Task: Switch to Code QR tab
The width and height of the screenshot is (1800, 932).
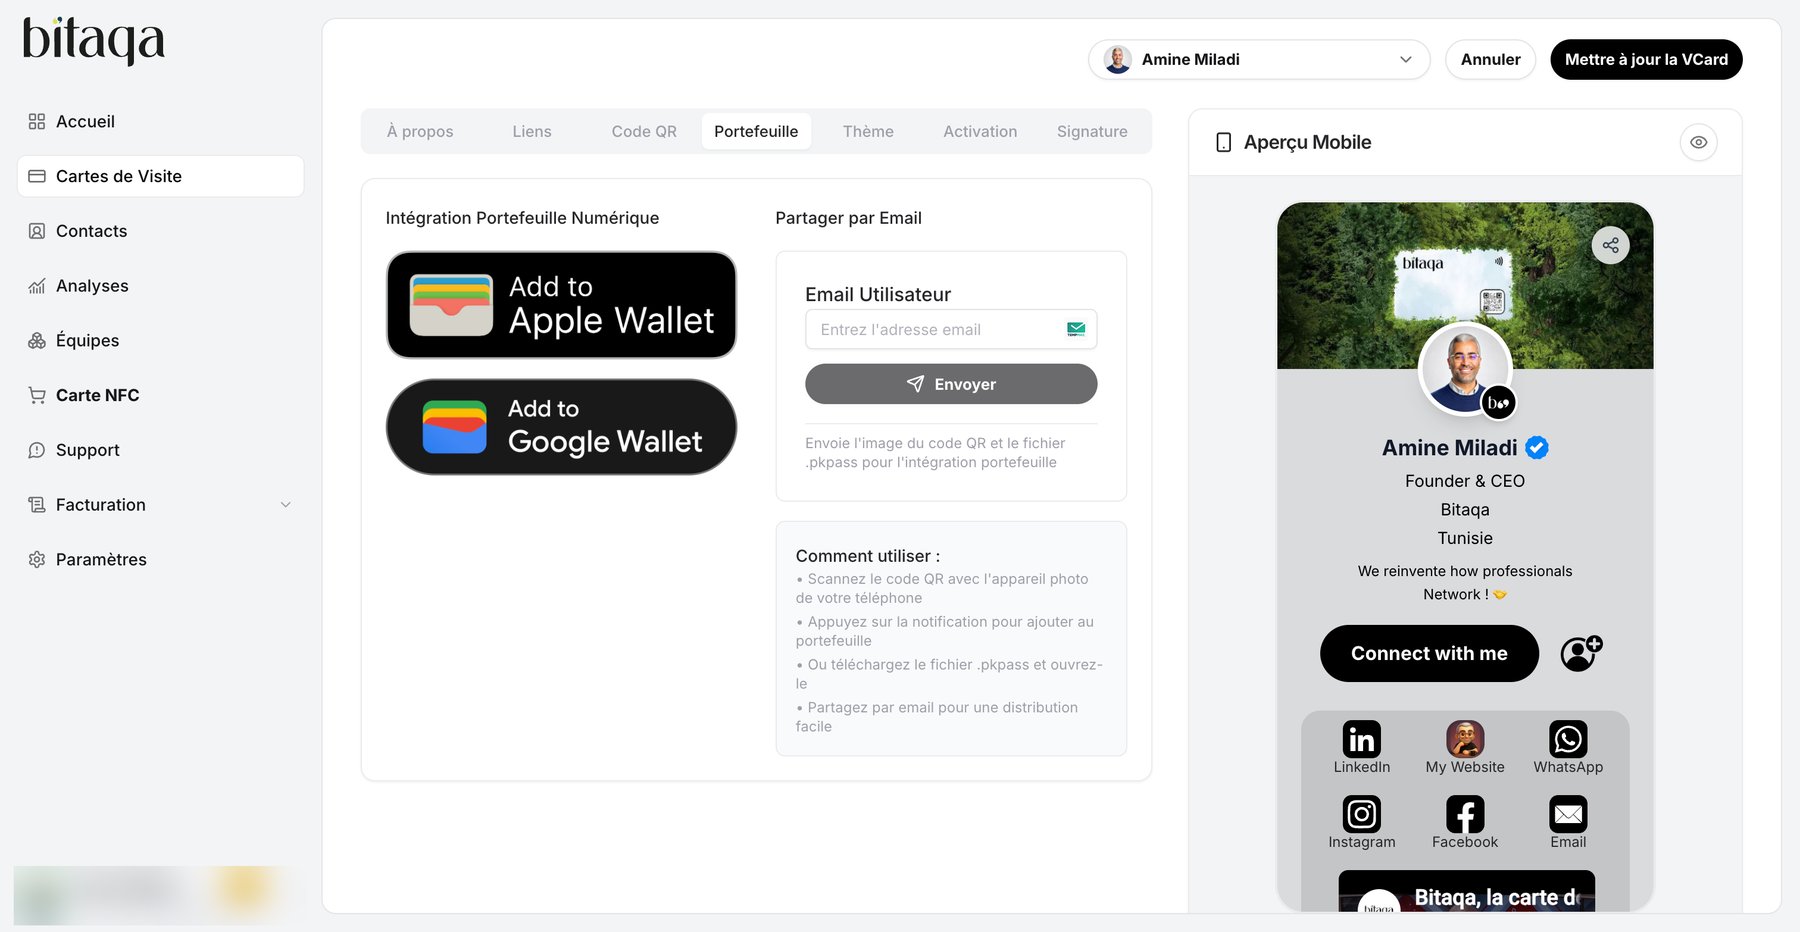Action: [644, 131]
